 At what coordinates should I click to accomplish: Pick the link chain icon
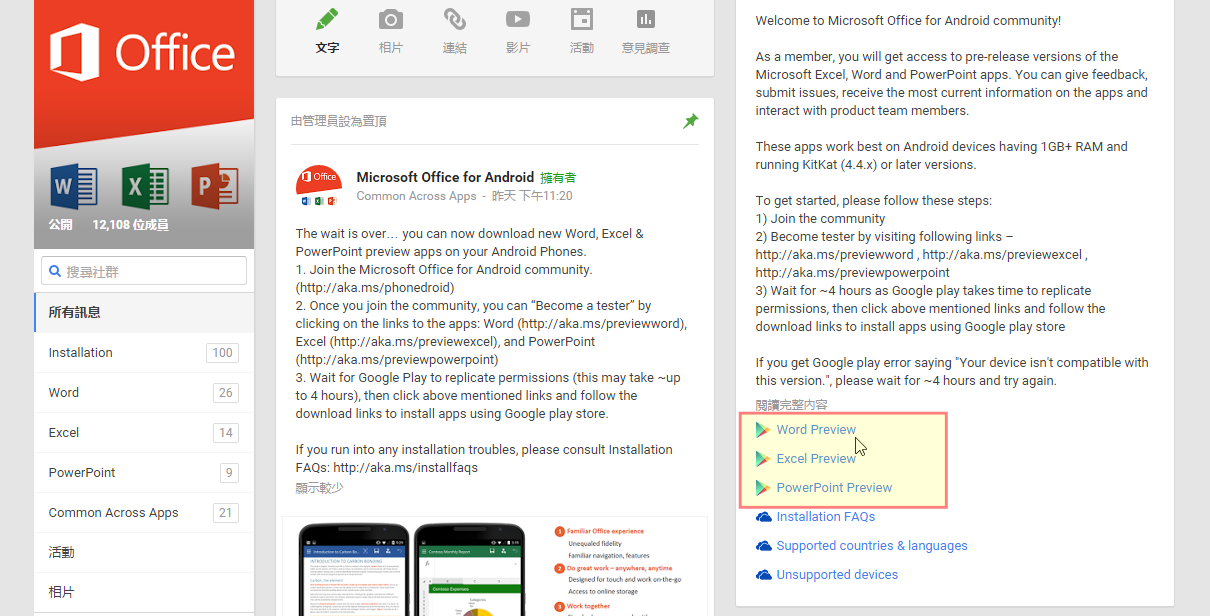[x=455, y=19]
